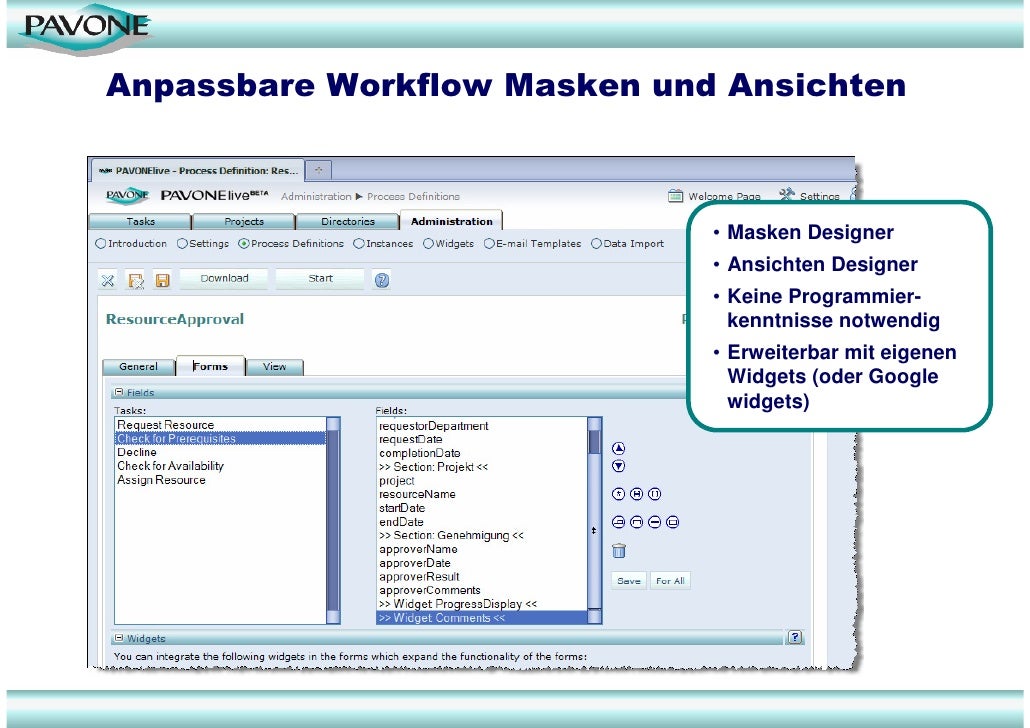Select the Assign Resource task
Viewport: 1030px width, 728px height.
click(220, 480)
